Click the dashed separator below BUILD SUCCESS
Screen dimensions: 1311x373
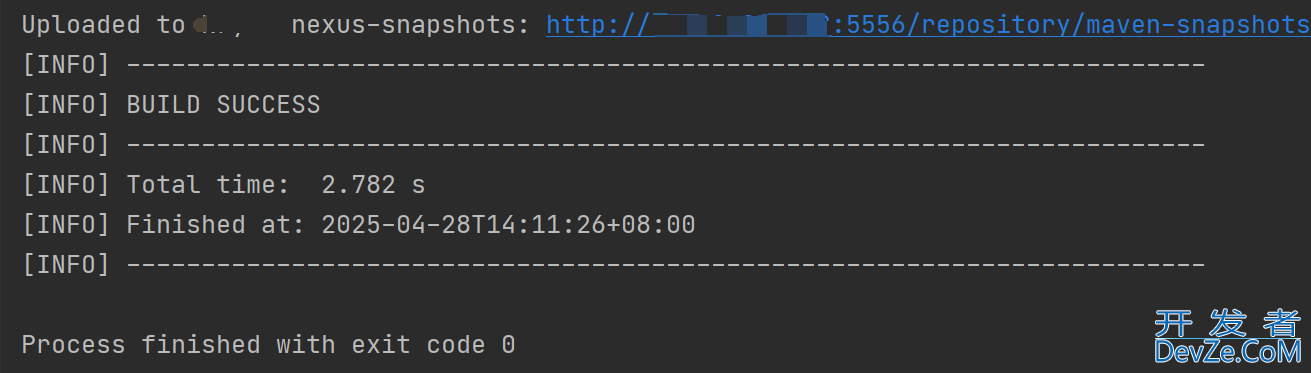pyautogui.click(x=666, y=145)
